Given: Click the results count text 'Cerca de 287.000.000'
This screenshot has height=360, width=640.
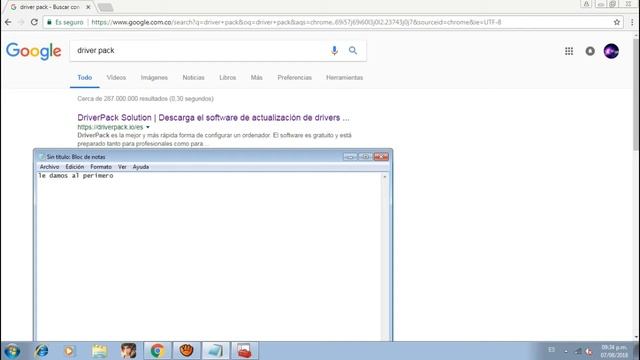Looking at the screenshot, I should (x=108, y=99).
